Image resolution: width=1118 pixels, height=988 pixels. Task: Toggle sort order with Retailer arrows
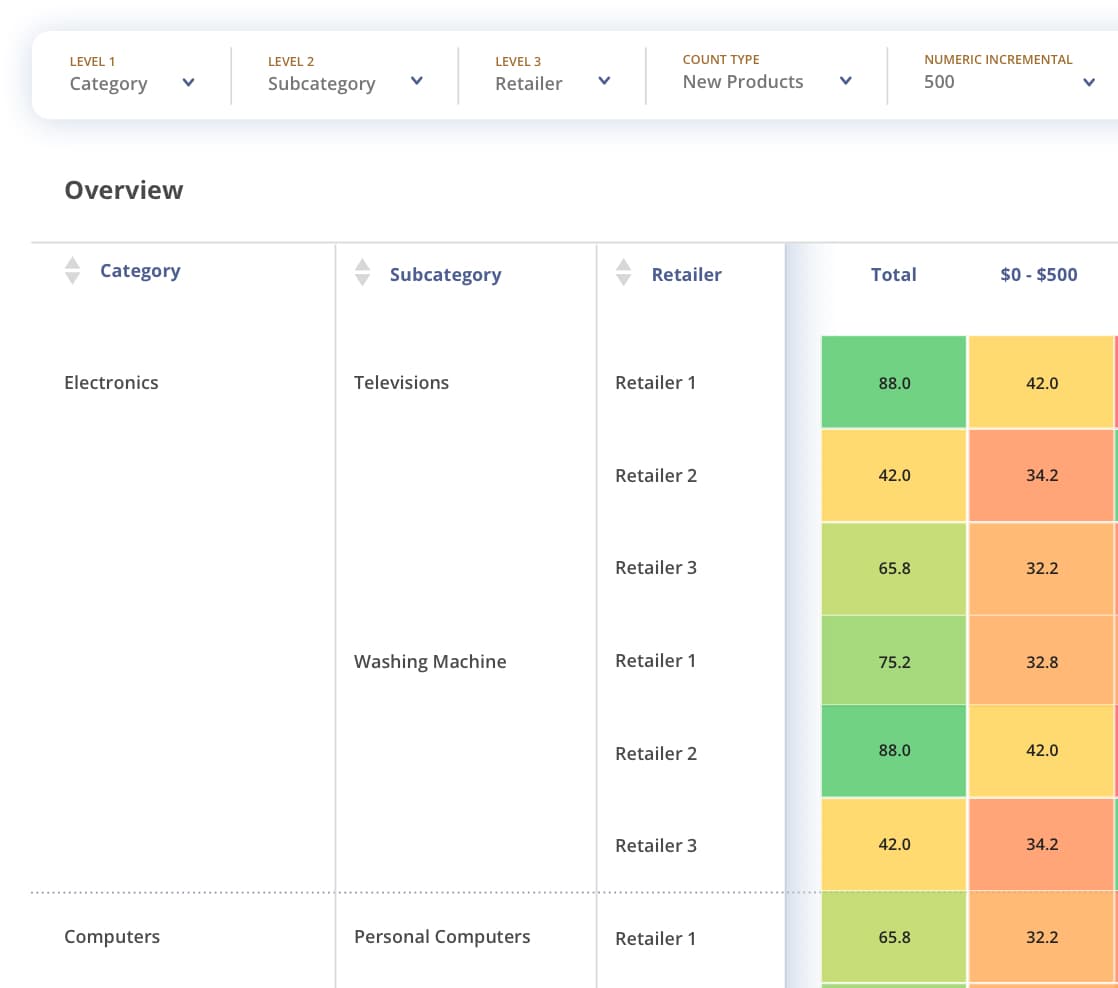click(623, 273)
